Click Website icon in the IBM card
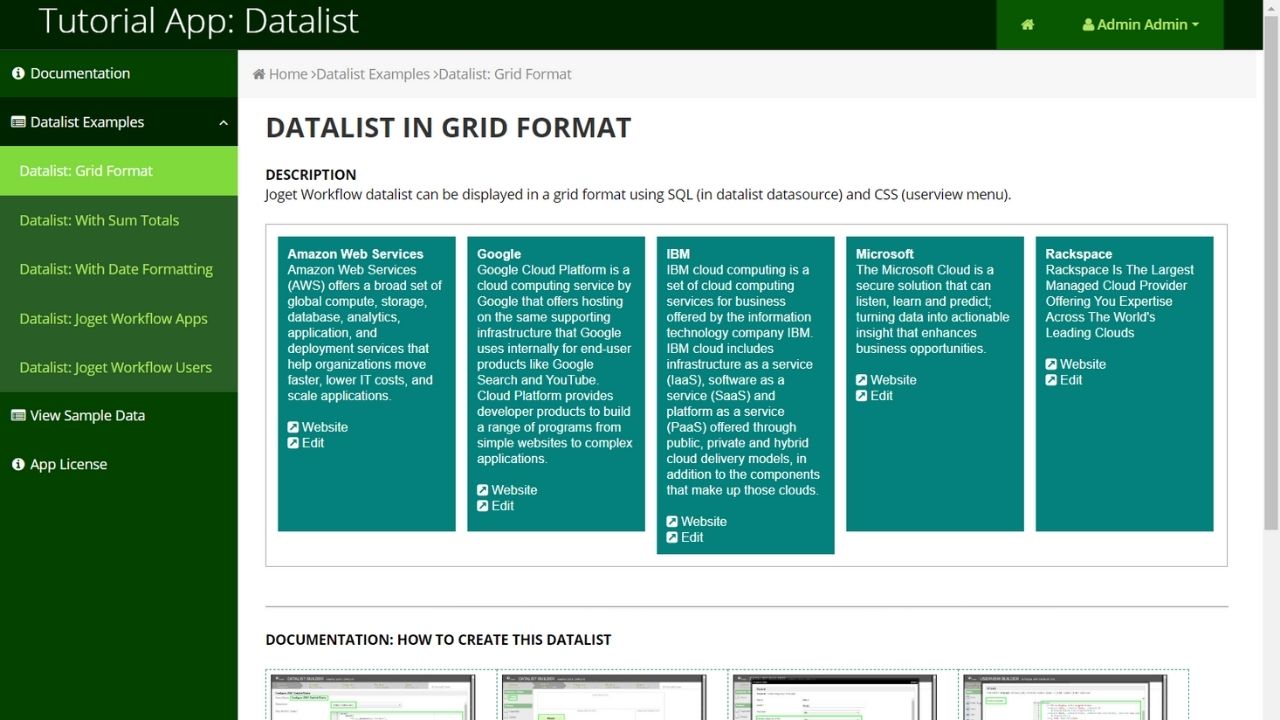Image resolution: width=1280 pixels, height=720 pixels. 673,522
